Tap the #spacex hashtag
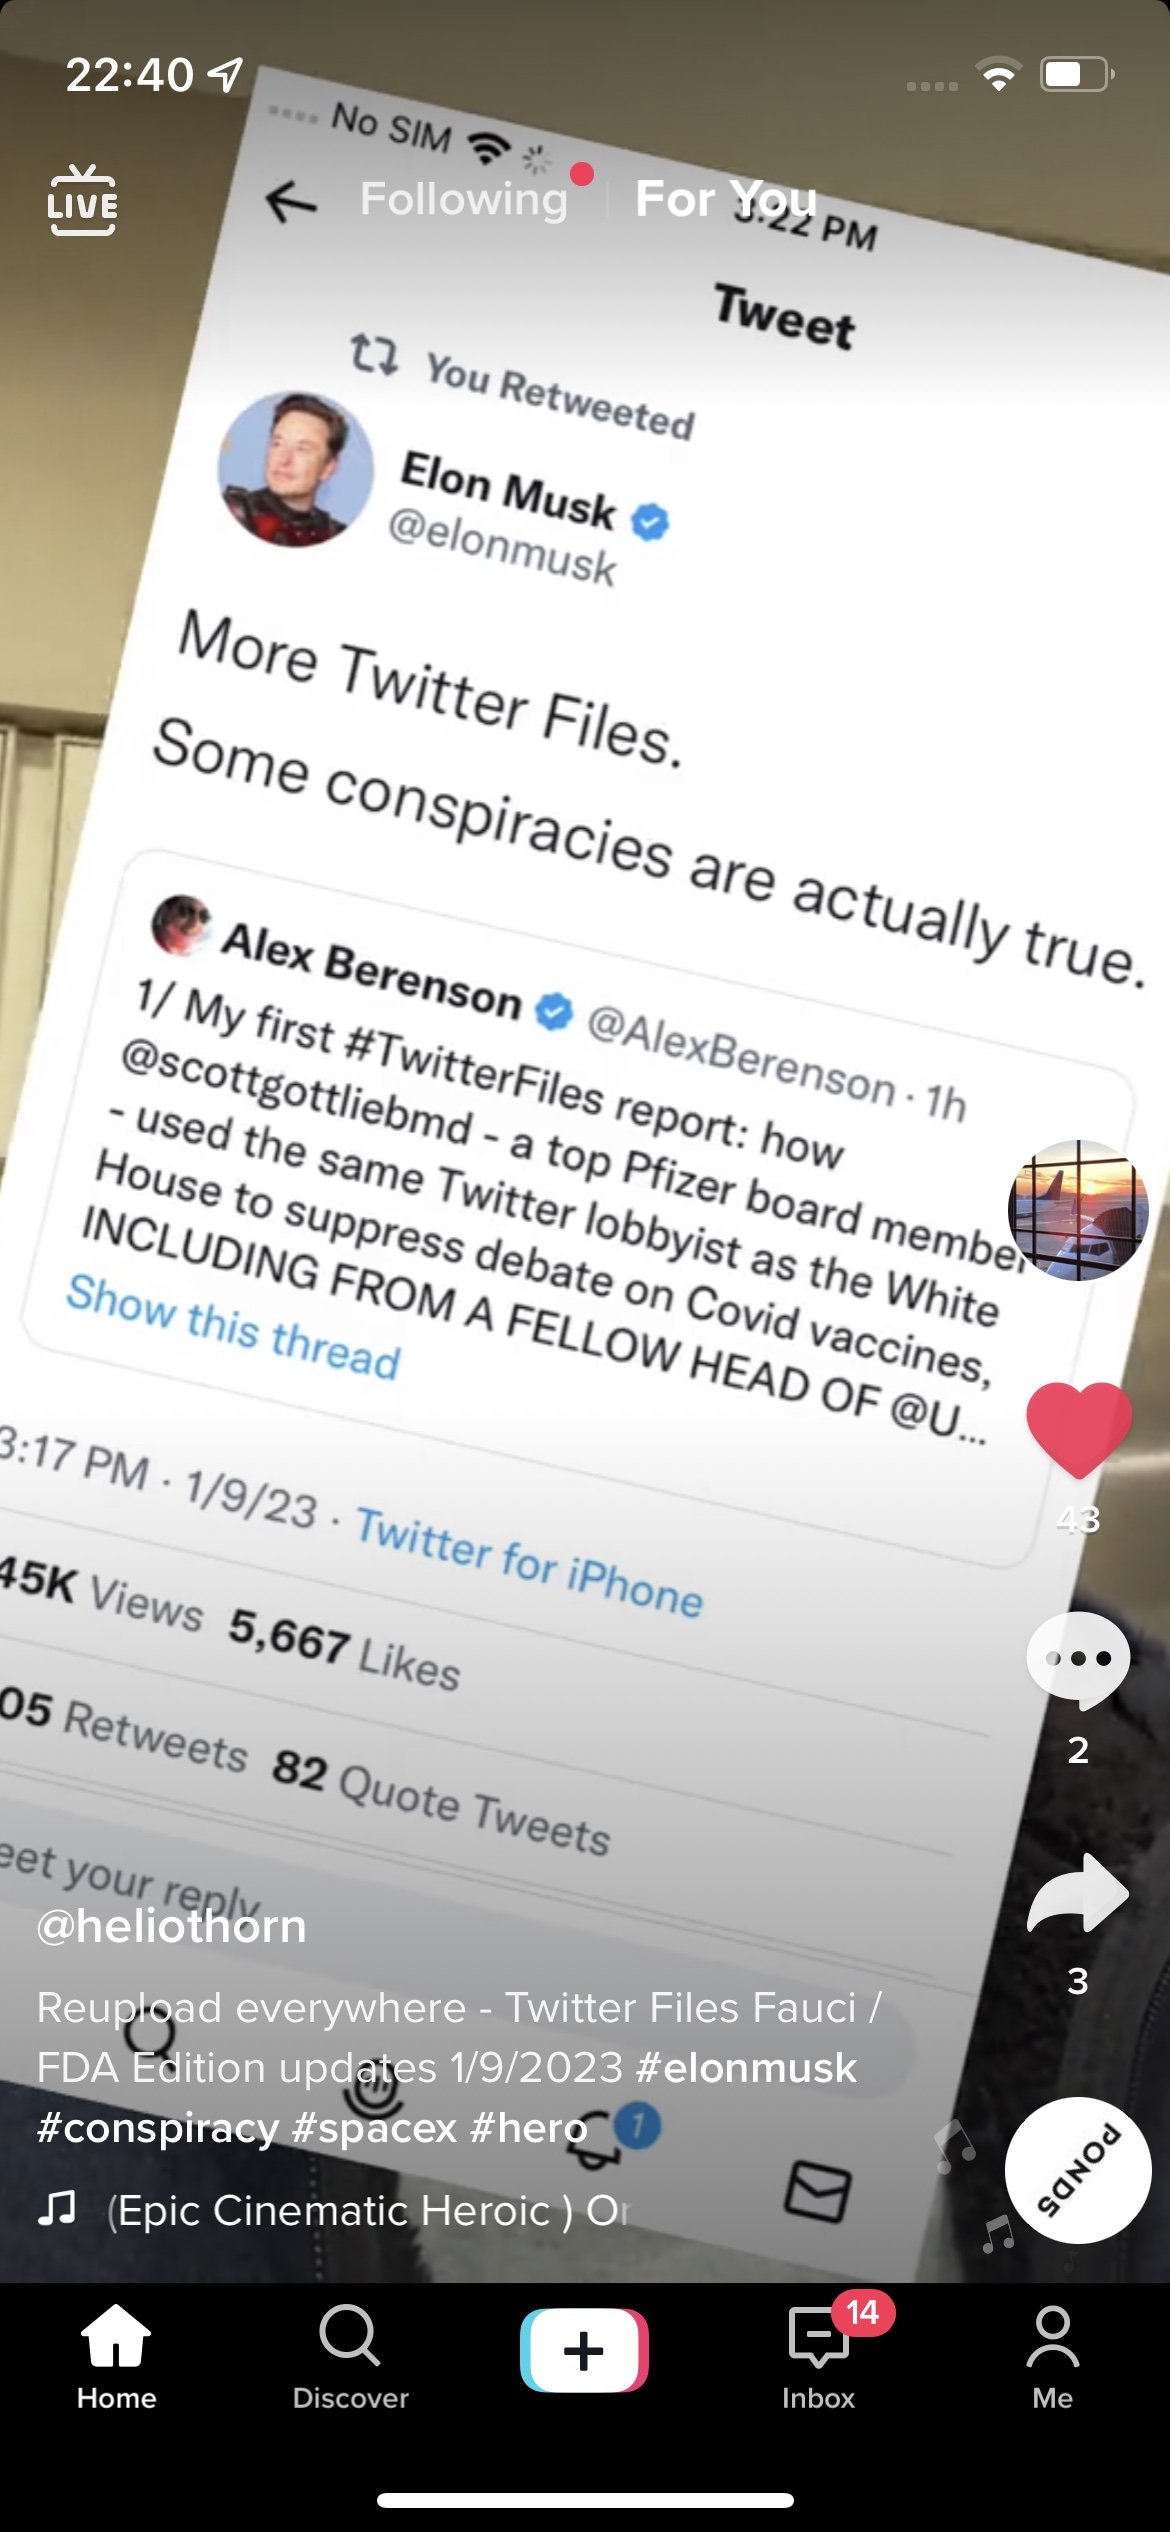1170x2532 pixels. pos(374,2128)
